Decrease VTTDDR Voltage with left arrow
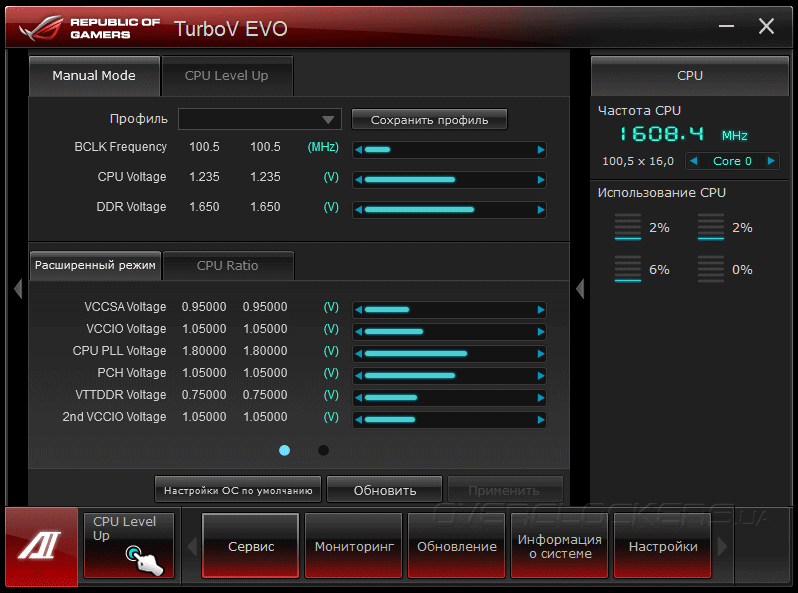This screenshot has height=593, width=798. [x=359, y=398]
